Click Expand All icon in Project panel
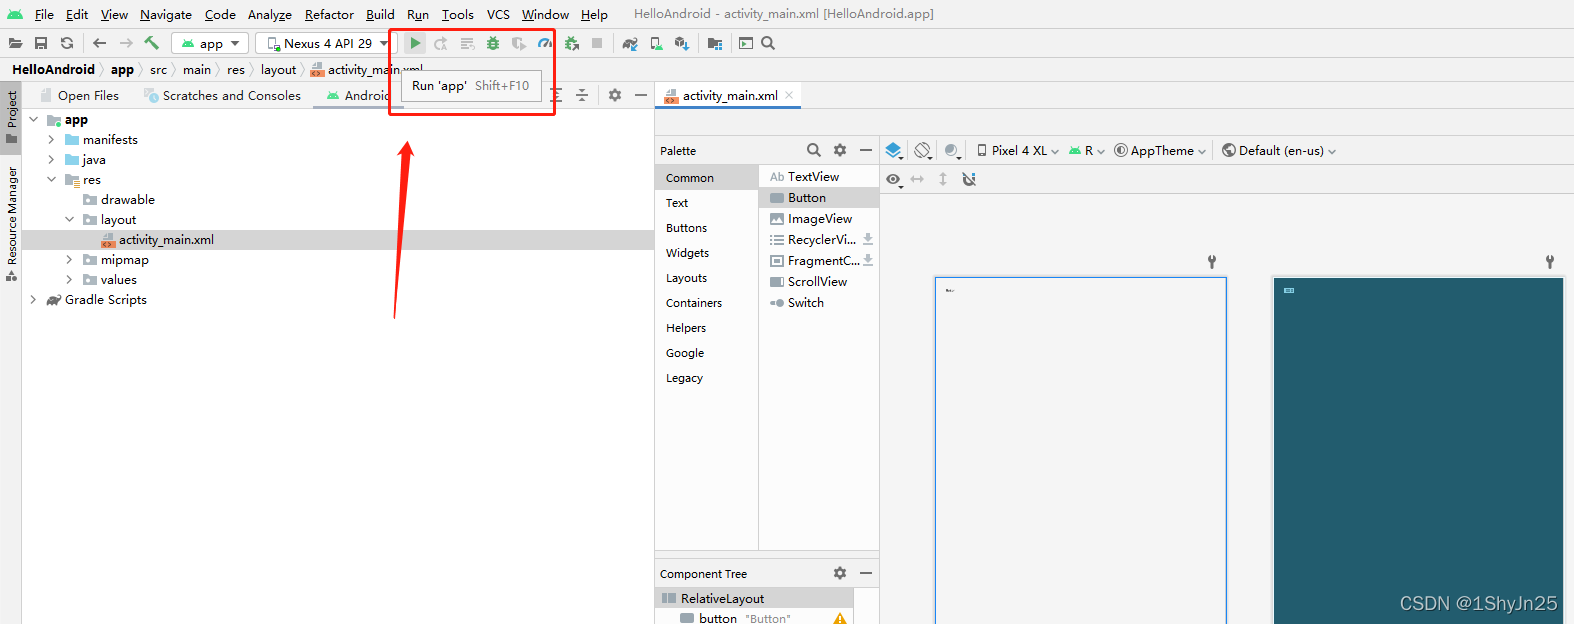The image size is (1574, 624). pyautogui.click(x=556, y=95)
